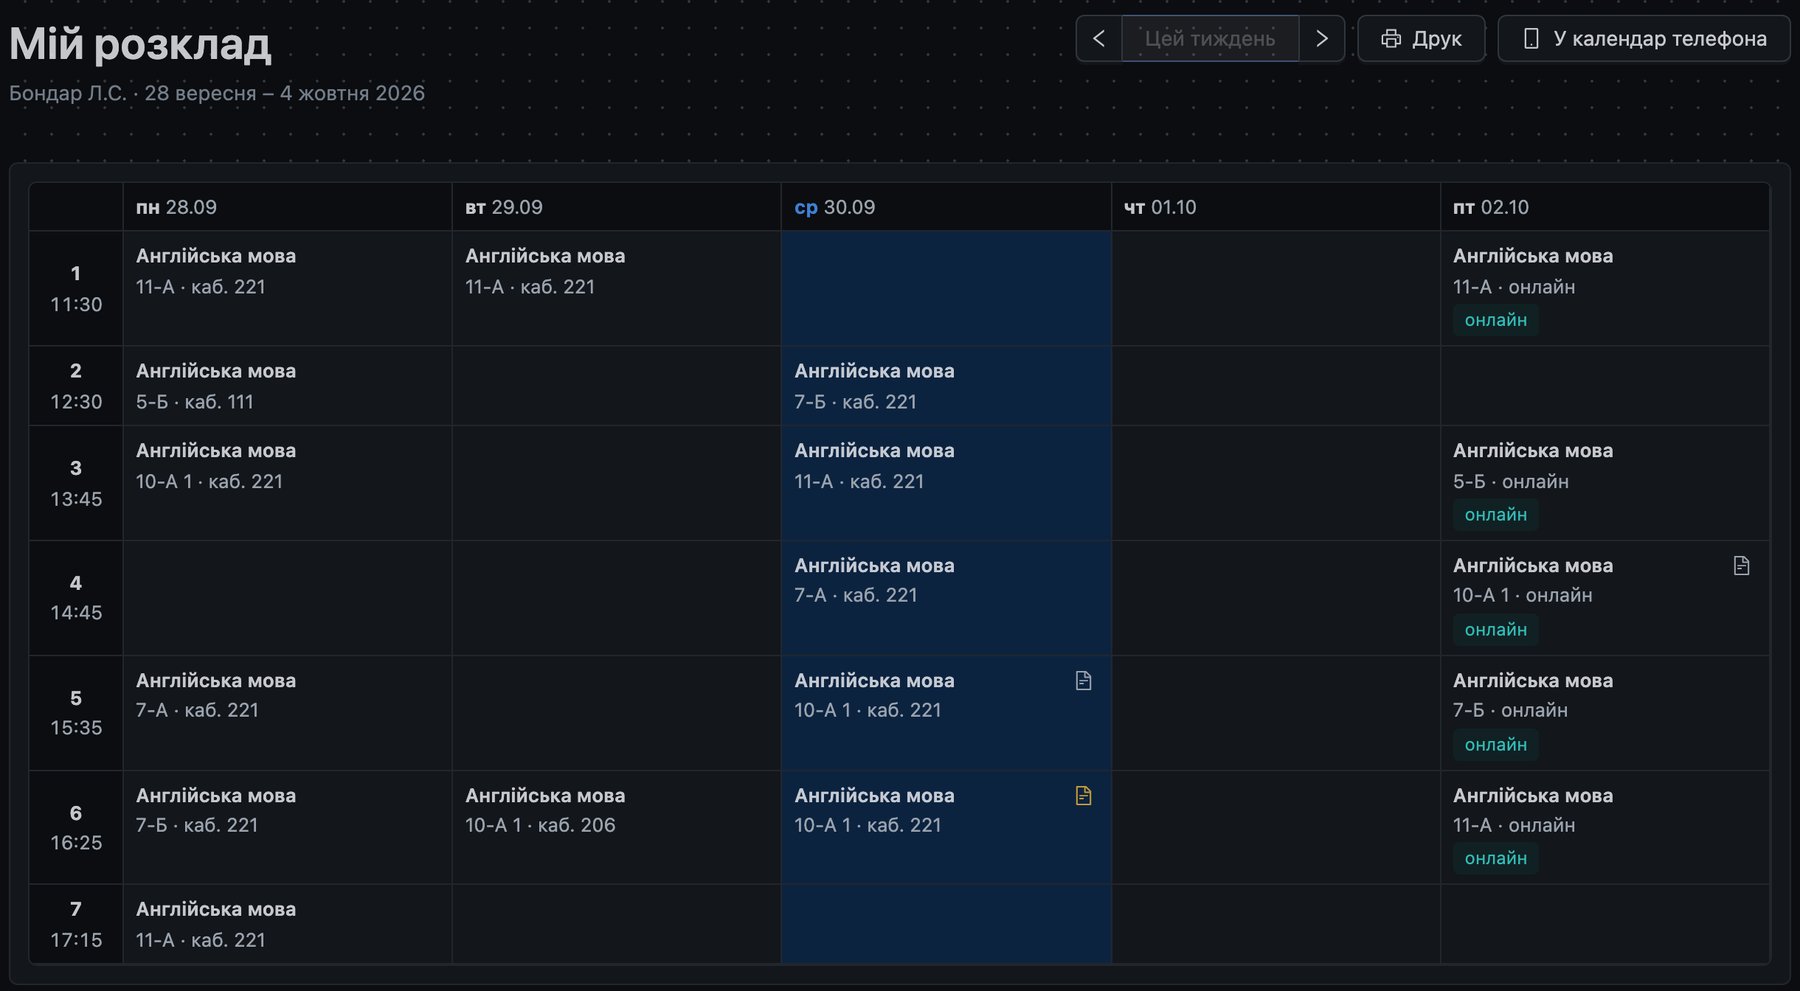Select the 'вт 29.09' column header
This screenshot has width=1800, height=991.
(x=616, y=207)
